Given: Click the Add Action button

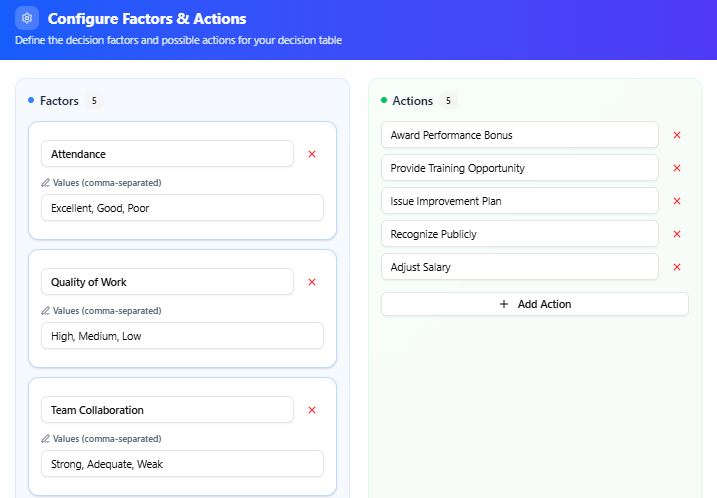Looking at the screenshot, I should click(534, 304).
